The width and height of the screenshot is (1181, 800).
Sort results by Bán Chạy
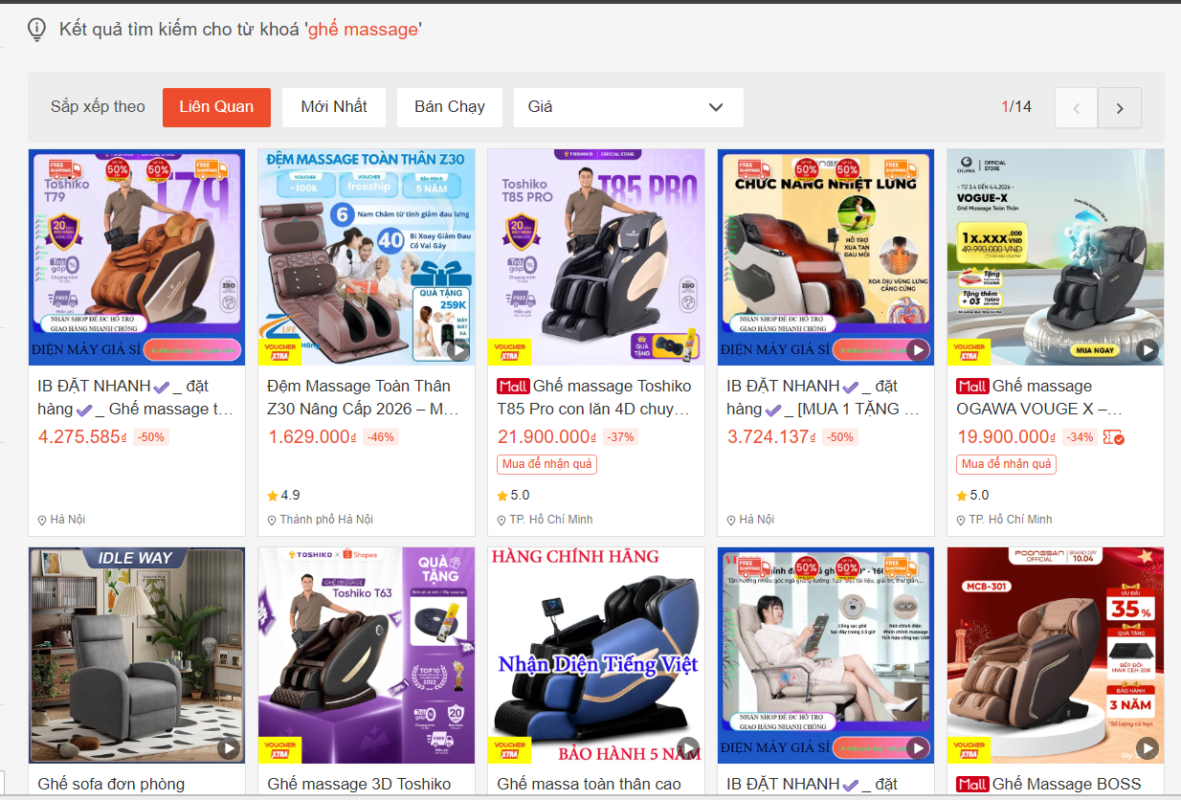[x=449, y=107]
